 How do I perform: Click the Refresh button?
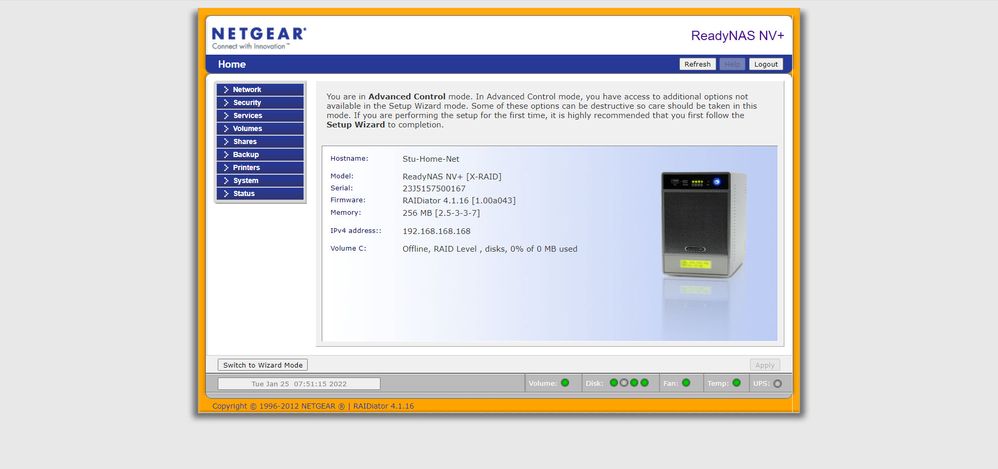coord(698,64)
